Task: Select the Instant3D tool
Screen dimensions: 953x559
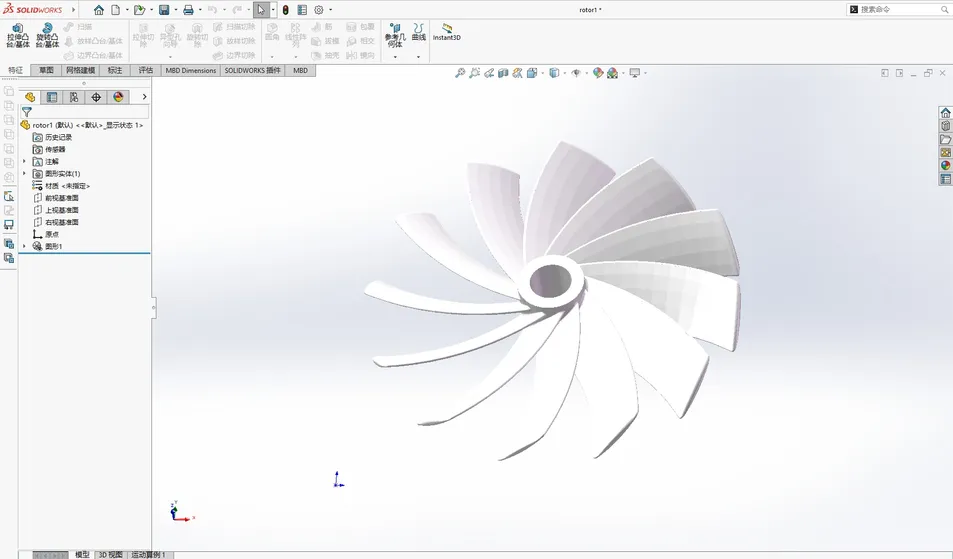Action: click(x=446, y=31)
